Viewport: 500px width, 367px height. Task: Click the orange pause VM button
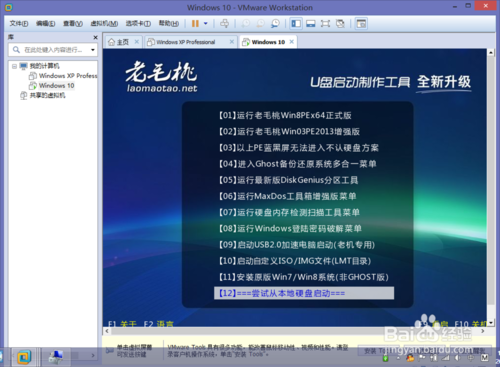(x=195, y=23)
